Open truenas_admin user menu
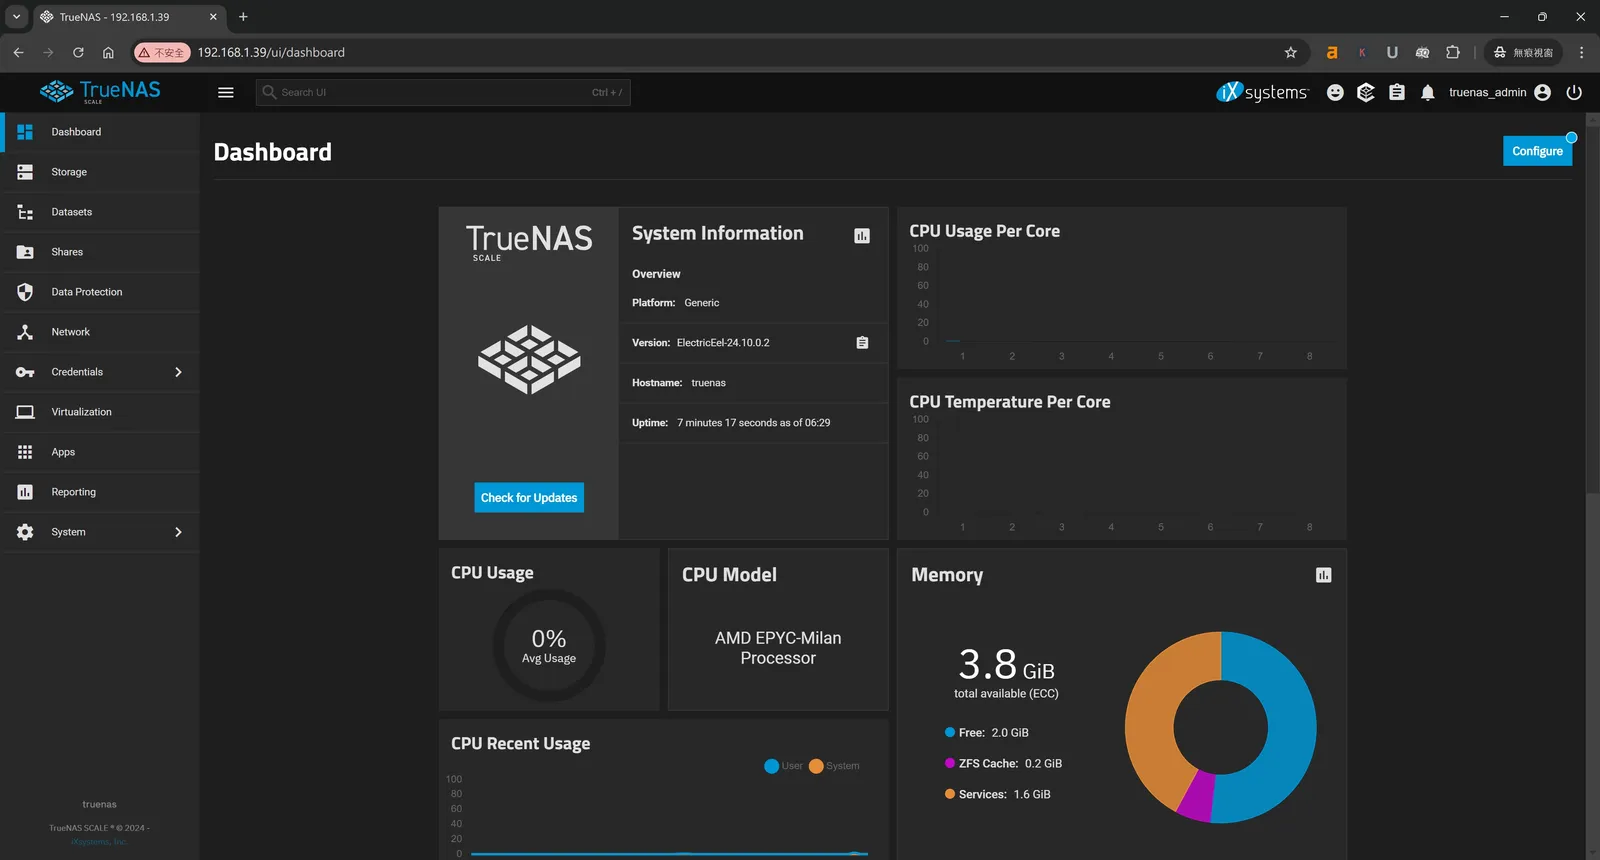The height and width of the screenshot is (860, 1600). pos(1500,92)
